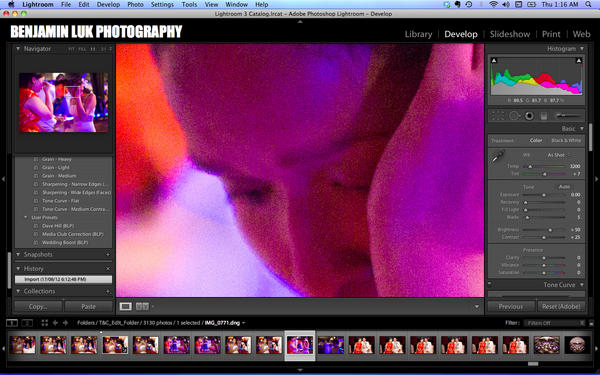The image size is (600, 375).
Task: Collapse the left panel group arrow
Action: 3,179
